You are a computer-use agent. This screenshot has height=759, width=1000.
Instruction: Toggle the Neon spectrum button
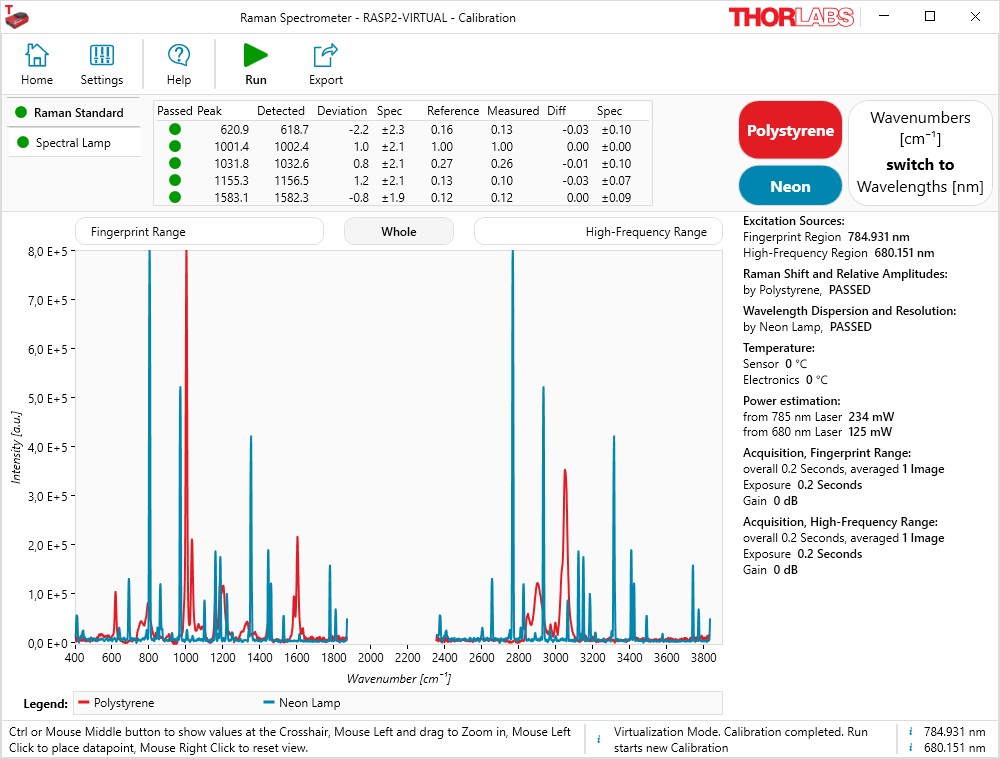790,186
